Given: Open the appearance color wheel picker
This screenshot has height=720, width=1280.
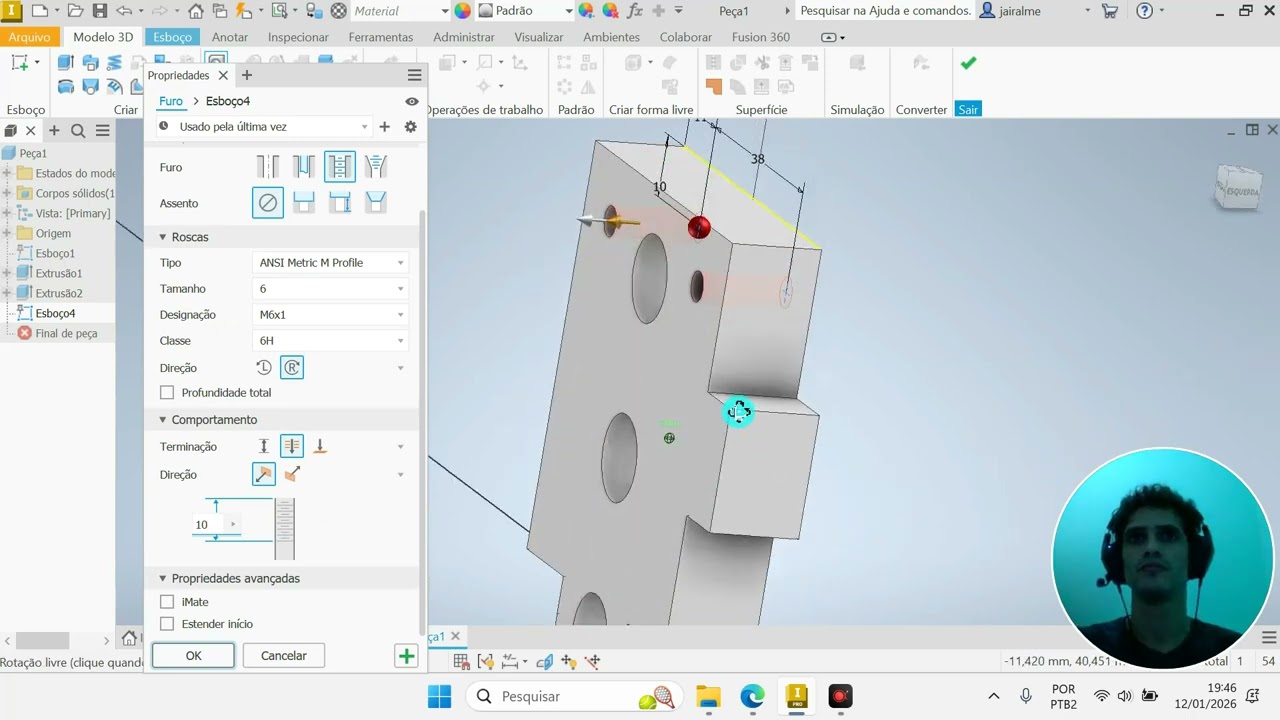Looking at the screenshot, I should (462, 11).
